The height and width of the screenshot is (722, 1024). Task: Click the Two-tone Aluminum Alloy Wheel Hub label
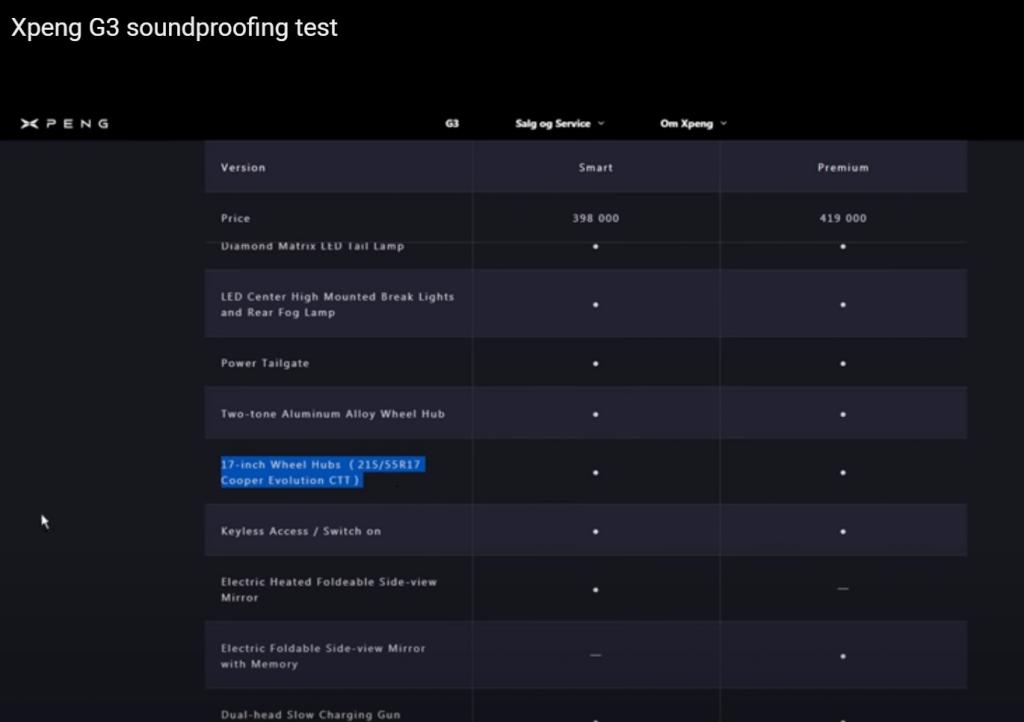tap(332, 414)
